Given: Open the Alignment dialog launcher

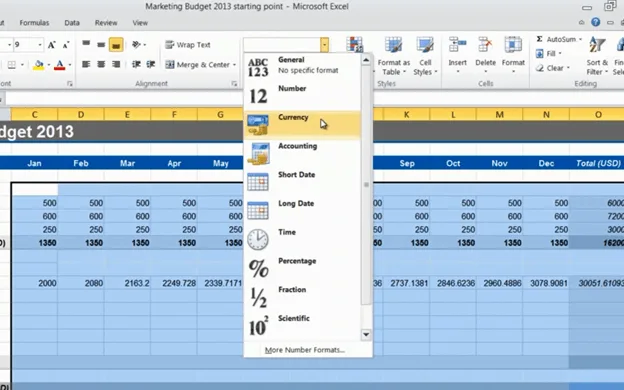Looking at the screenshot, I should pyautogui.click(x=234, y=84).
